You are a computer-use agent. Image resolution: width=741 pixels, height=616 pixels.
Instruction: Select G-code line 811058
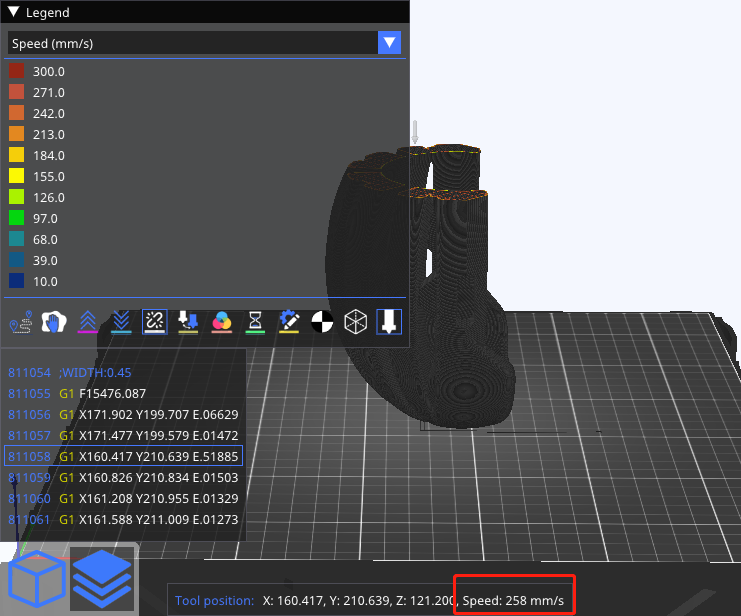tap(123, 456)
